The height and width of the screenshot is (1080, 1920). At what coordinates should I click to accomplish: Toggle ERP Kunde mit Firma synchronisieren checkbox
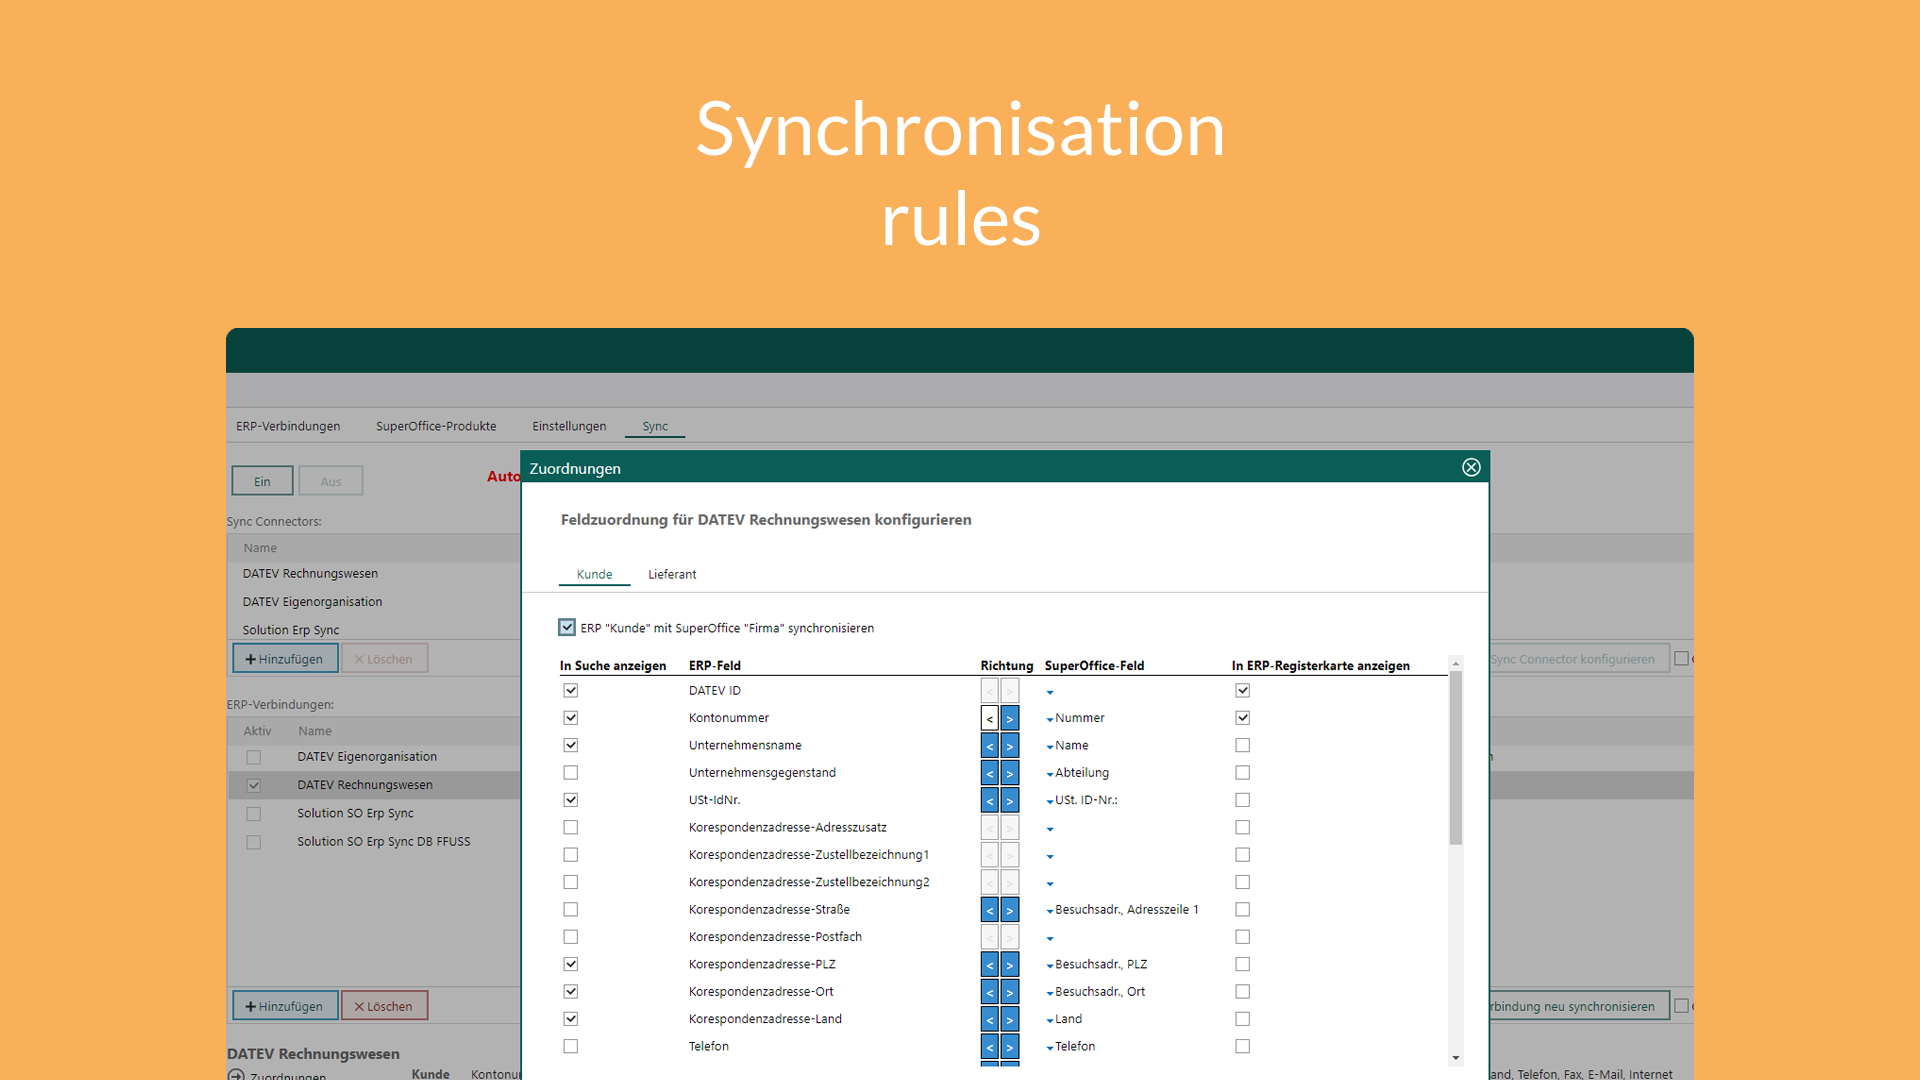coord(567,627)
